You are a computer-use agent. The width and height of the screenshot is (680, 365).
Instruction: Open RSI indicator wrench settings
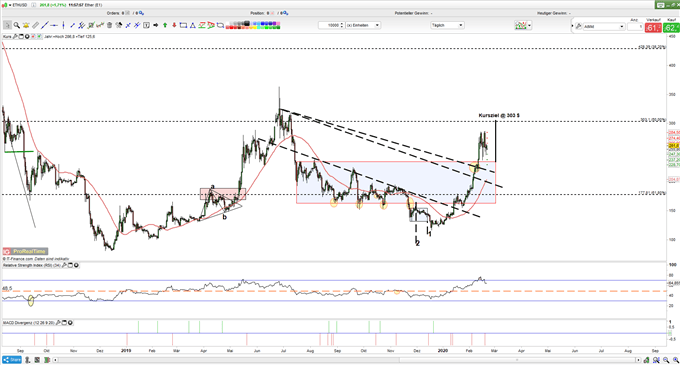pos(64,265)
